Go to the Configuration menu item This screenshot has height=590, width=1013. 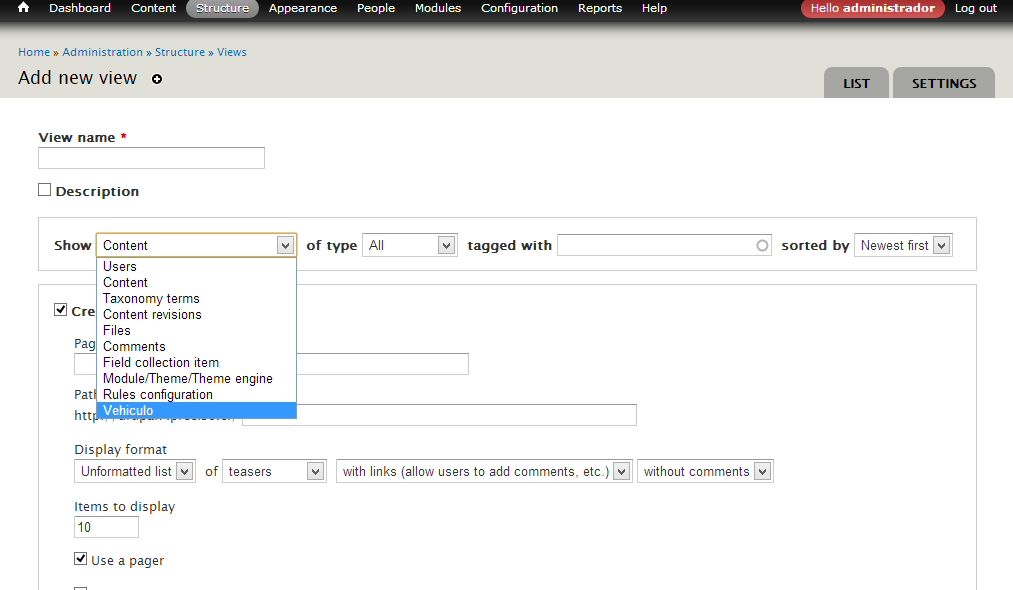click(519, 8)
